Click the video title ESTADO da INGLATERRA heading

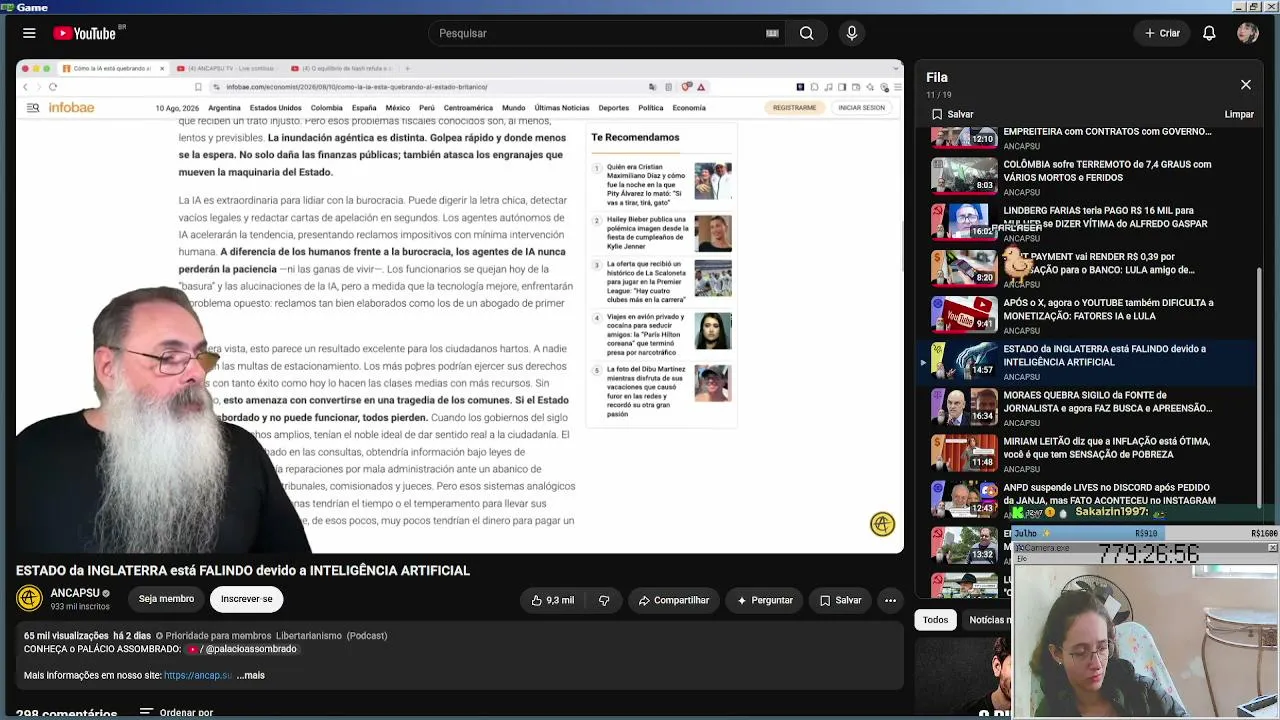click(243, 570)
